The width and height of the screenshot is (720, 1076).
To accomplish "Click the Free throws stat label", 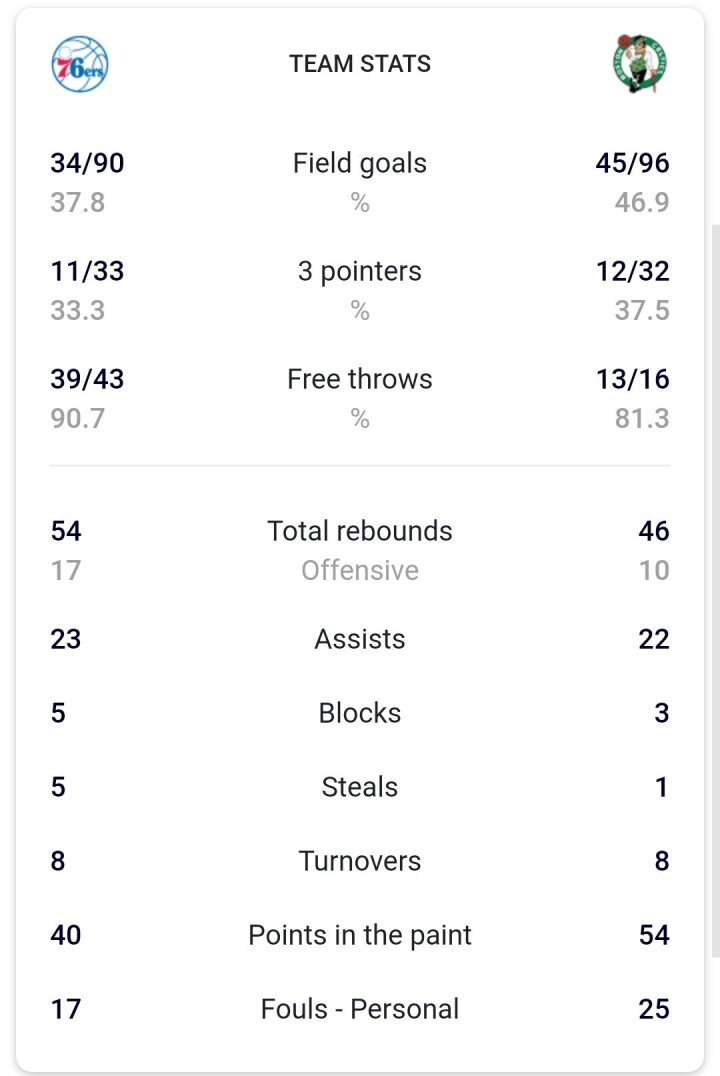I will 360,379.
